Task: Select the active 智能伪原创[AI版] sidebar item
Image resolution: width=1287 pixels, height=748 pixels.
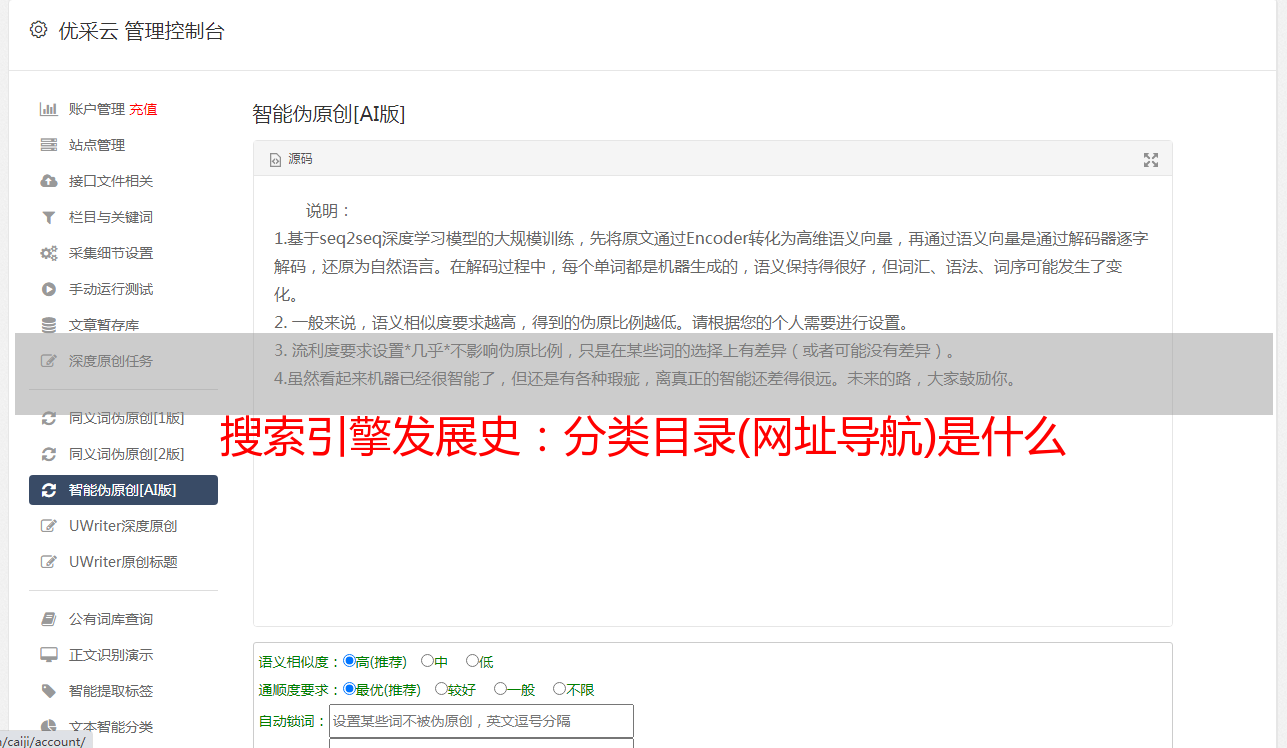Action: (123, 490)
